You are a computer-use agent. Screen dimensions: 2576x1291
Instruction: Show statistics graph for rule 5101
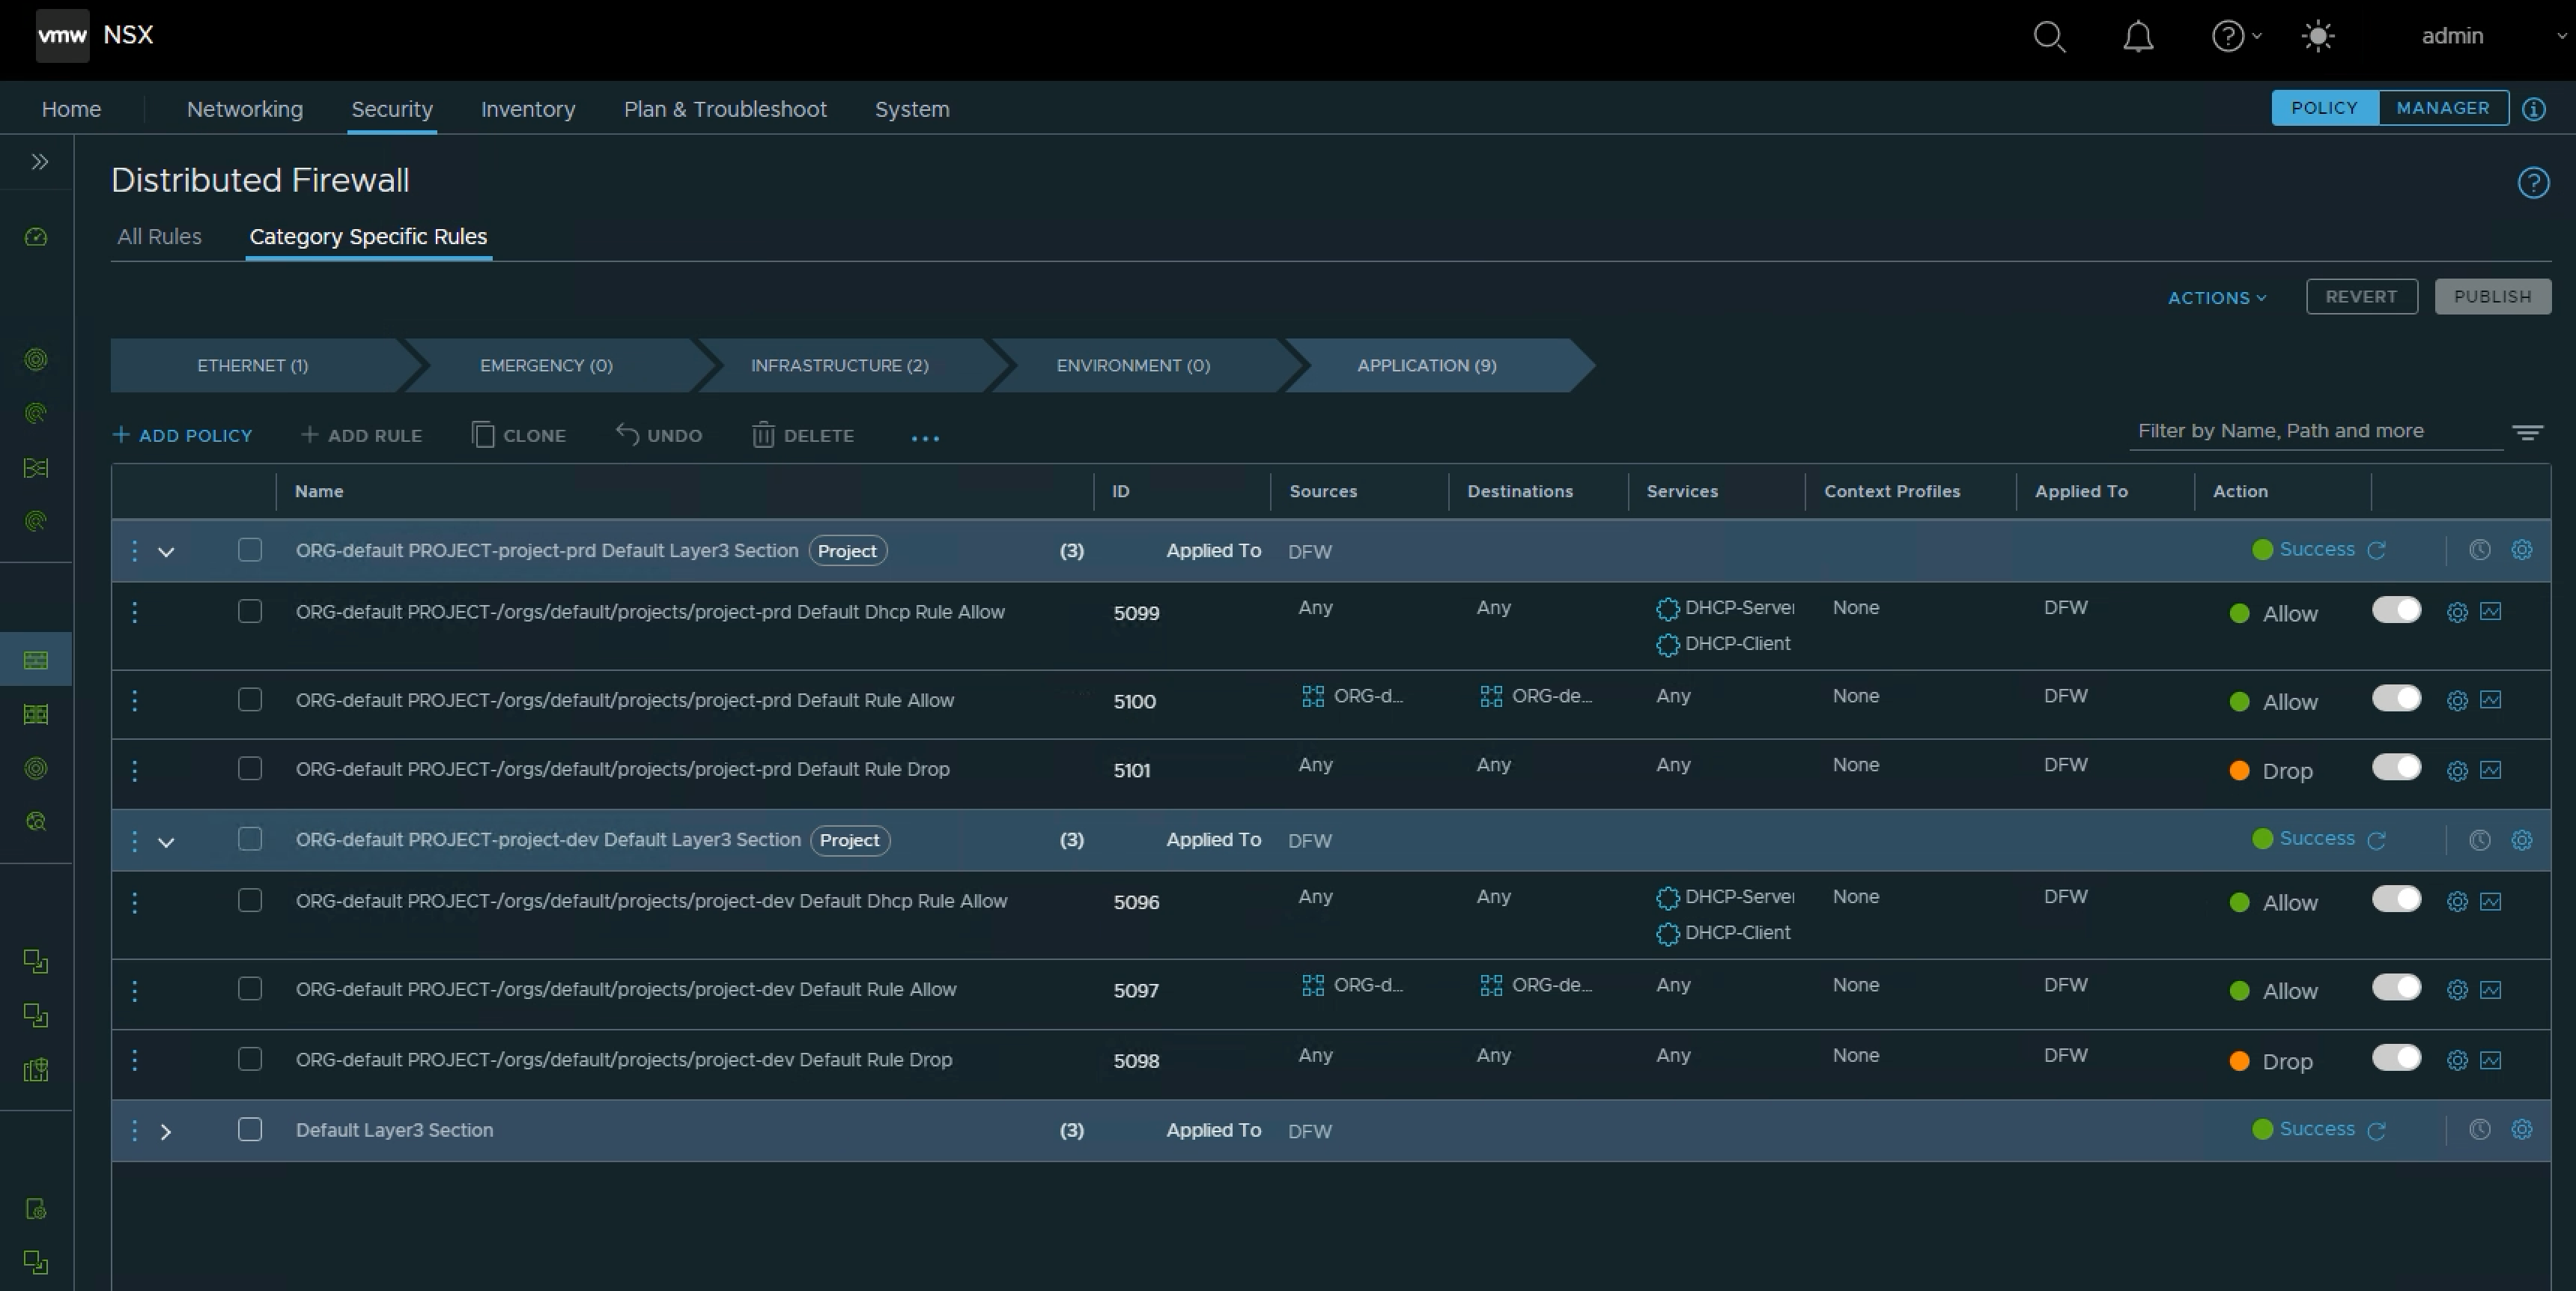(2491, 770)
